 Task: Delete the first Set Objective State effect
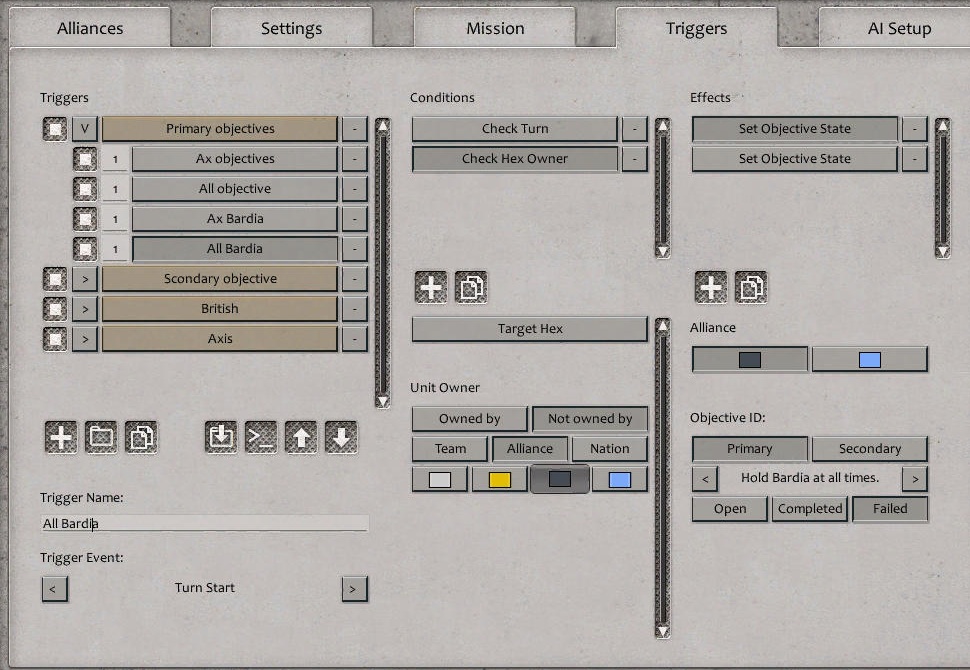pyautogui.click(x=915, y=129)
